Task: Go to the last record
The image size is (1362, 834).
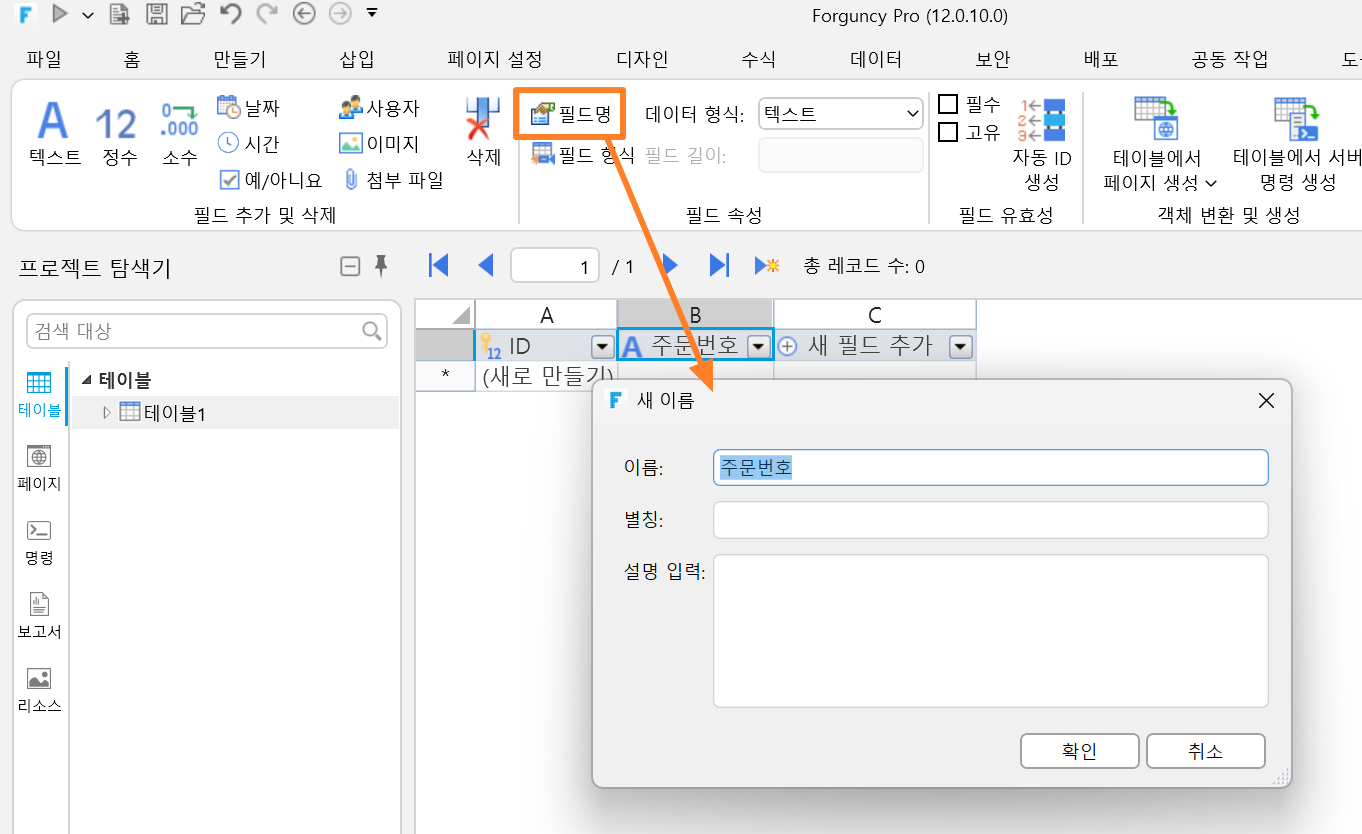Action: (718, 265)
